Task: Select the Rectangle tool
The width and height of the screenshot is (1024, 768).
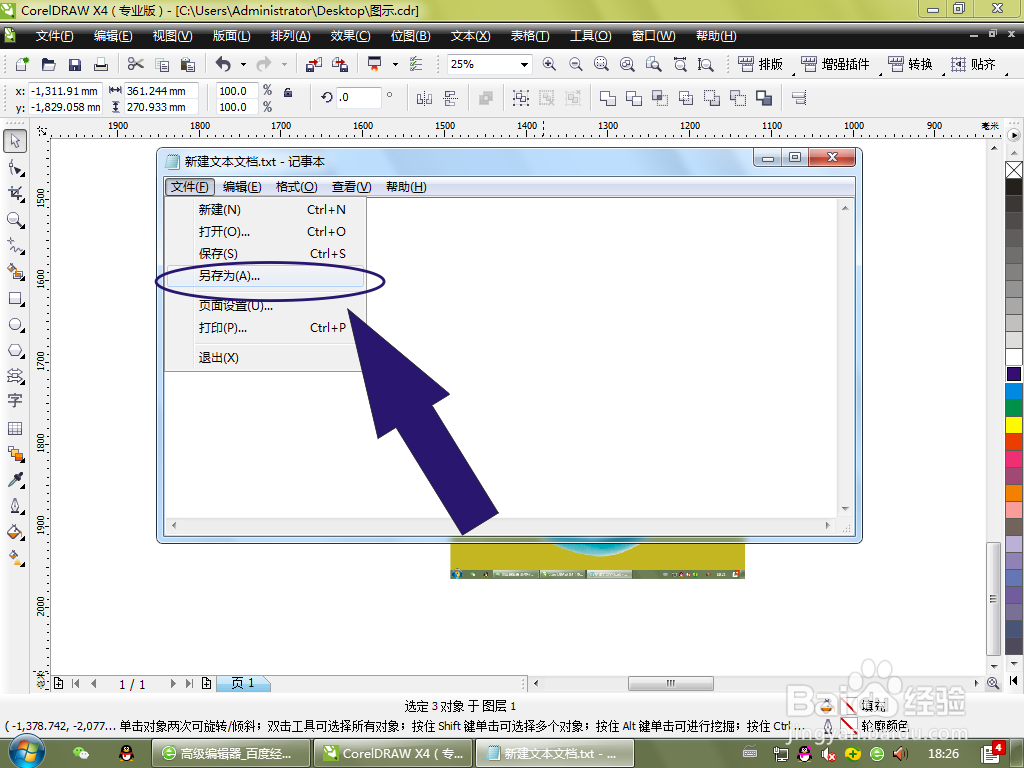Action: 15,298
